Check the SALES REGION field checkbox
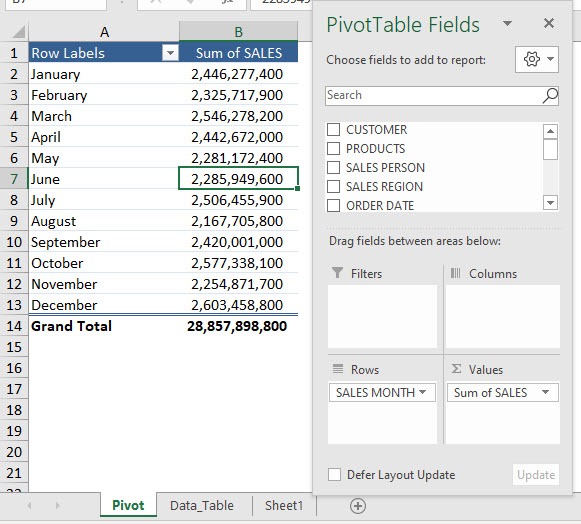Viewport: 581px width, 524px height. [x=333, y=186]
